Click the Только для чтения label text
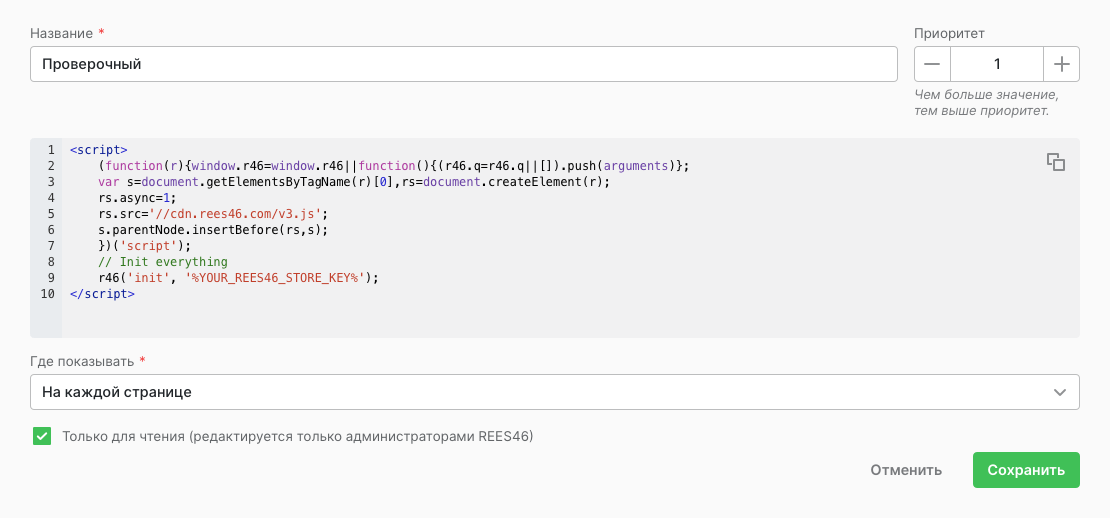 point(297,436)
